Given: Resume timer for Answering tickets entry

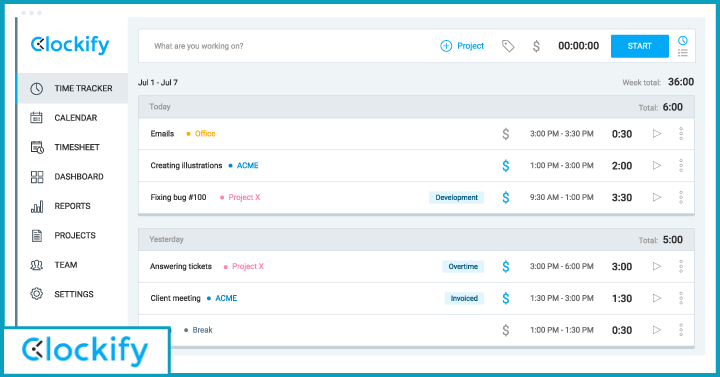Looking at the screenshot, I should (x=657, y=266).
